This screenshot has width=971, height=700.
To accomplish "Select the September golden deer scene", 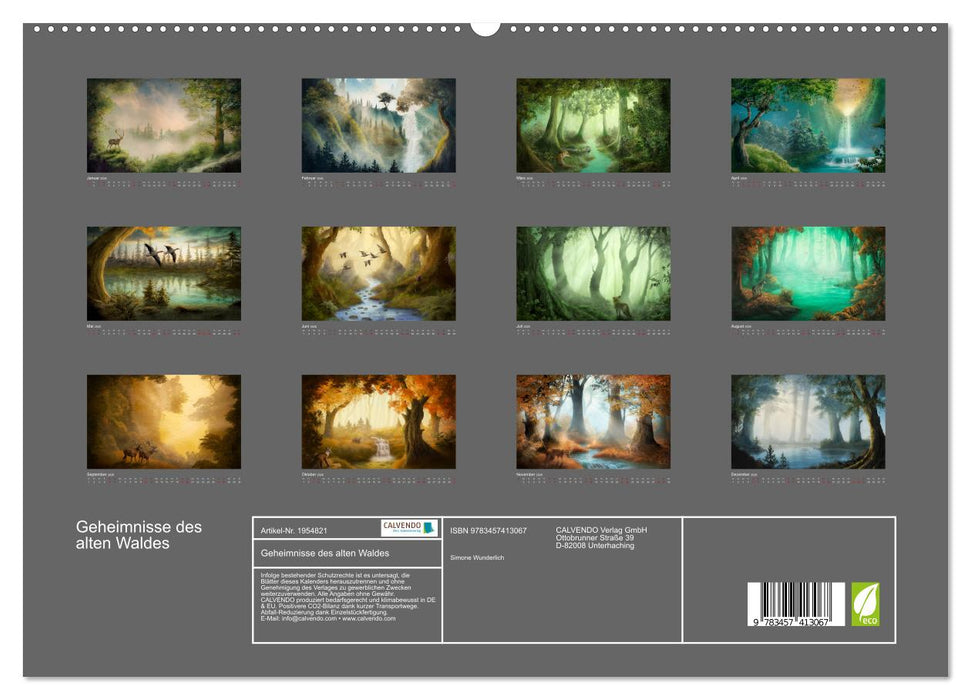I will coord(163,418).
